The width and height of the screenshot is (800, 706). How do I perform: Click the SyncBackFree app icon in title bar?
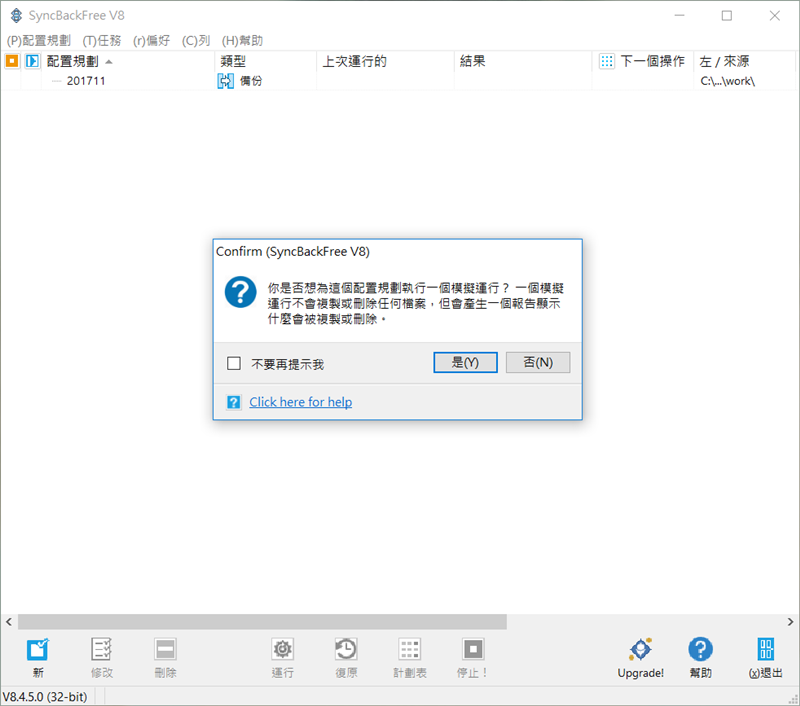tap(16, 15)
